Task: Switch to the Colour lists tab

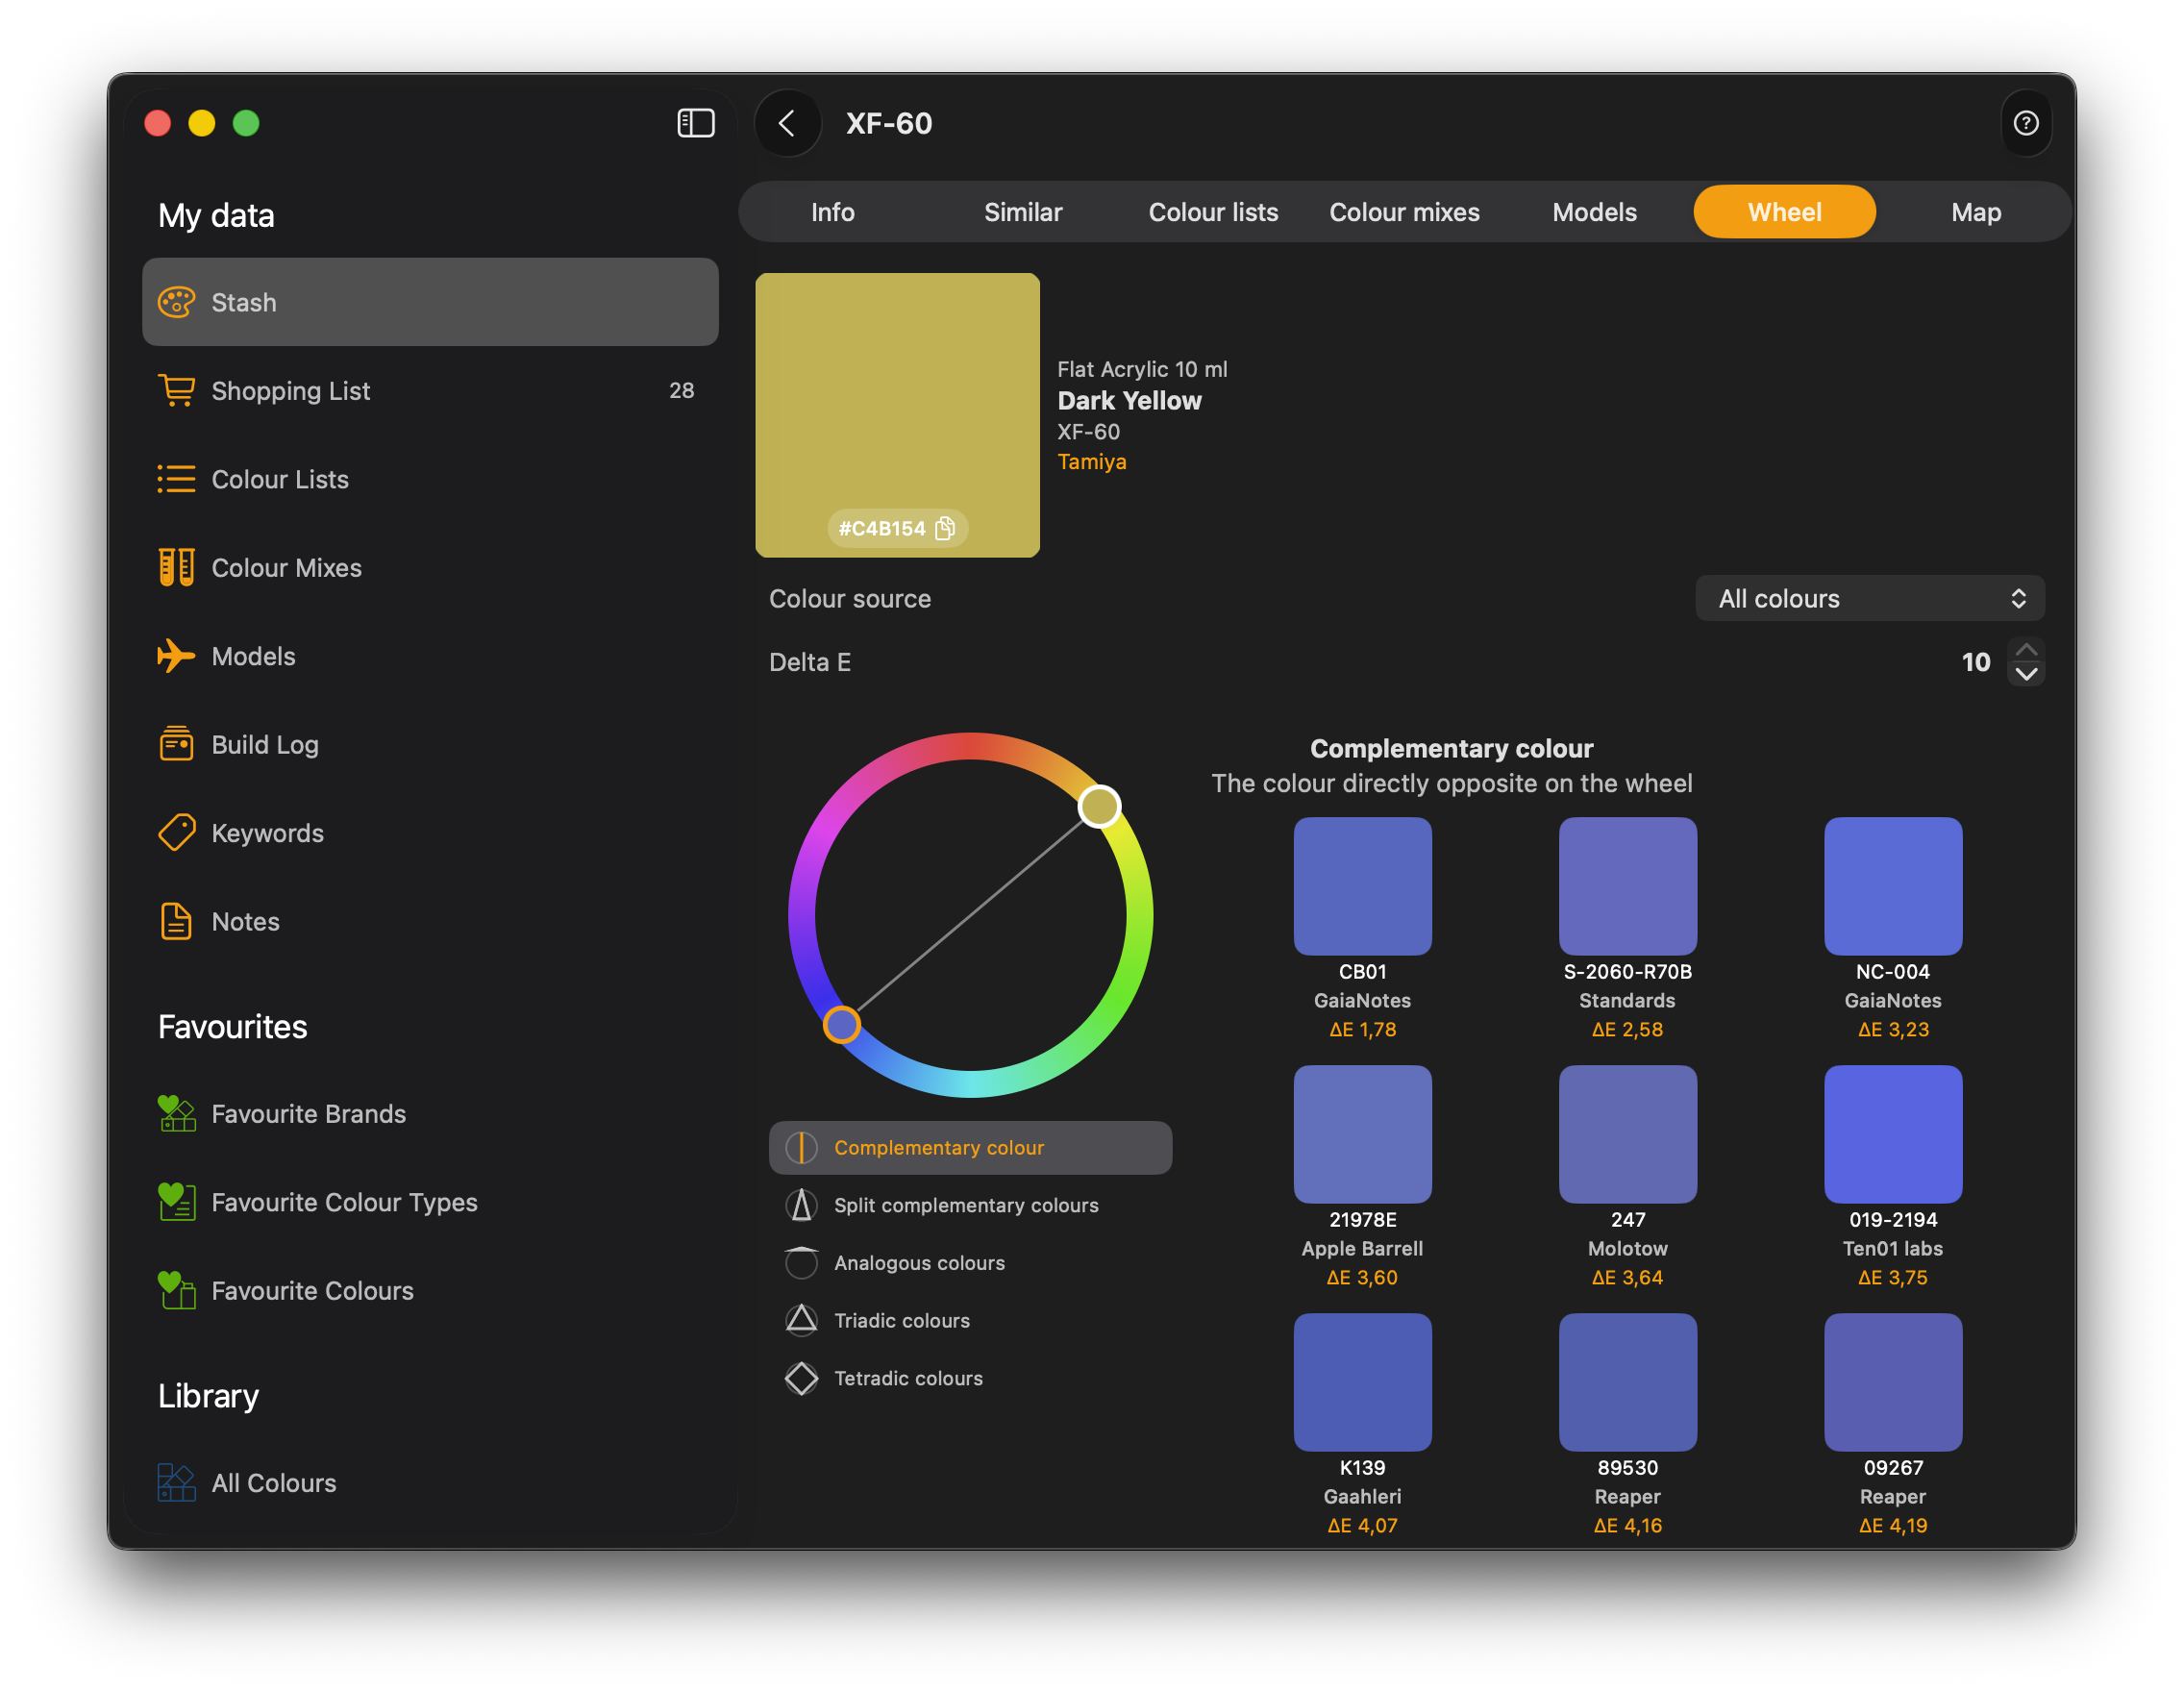Action: coord(1213,212)
